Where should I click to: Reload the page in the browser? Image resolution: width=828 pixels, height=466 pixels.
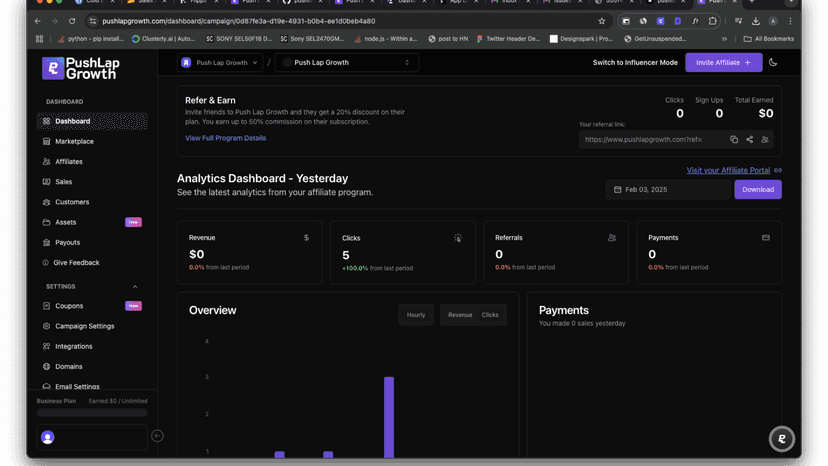click(72, 21)
